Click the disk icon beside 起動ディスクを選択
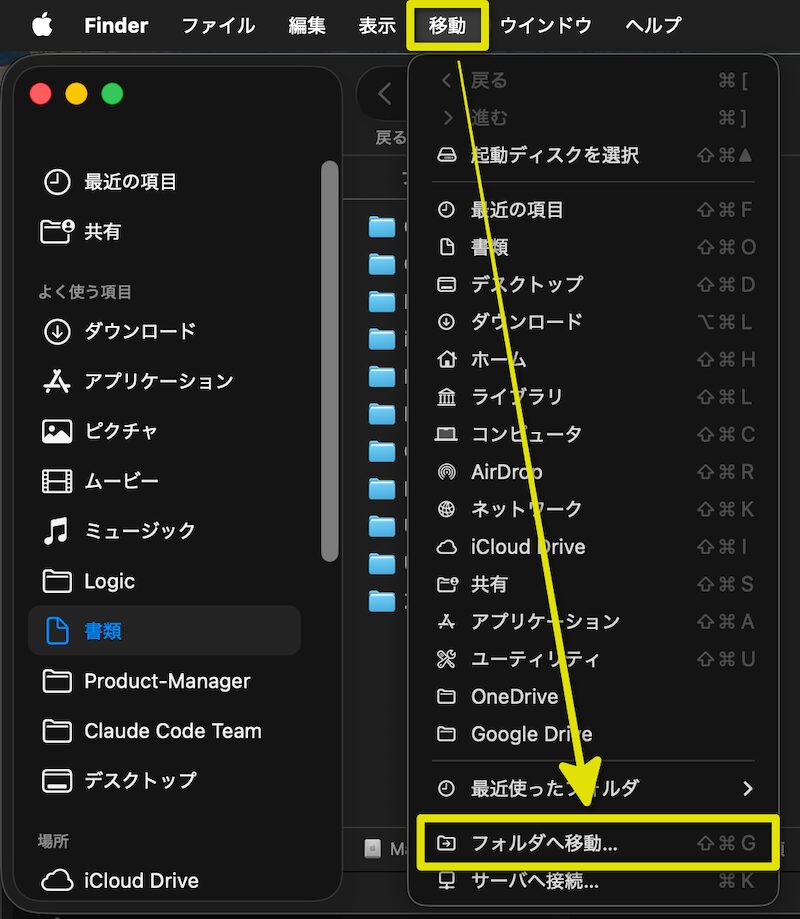 447,155
